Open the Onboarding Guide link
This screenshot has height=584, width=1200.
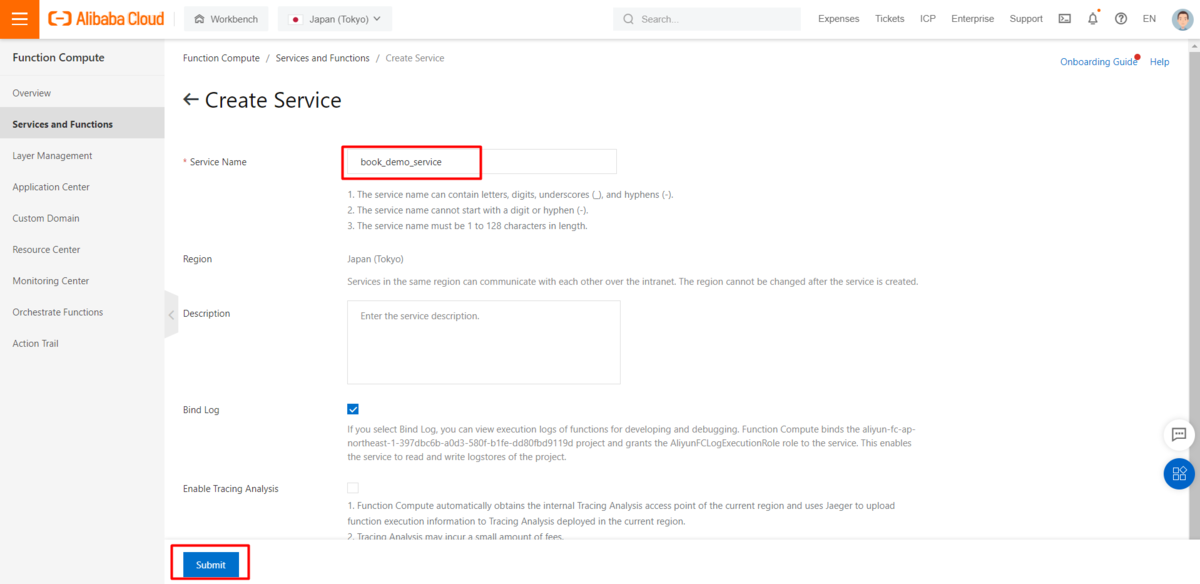pos(1098,62)
